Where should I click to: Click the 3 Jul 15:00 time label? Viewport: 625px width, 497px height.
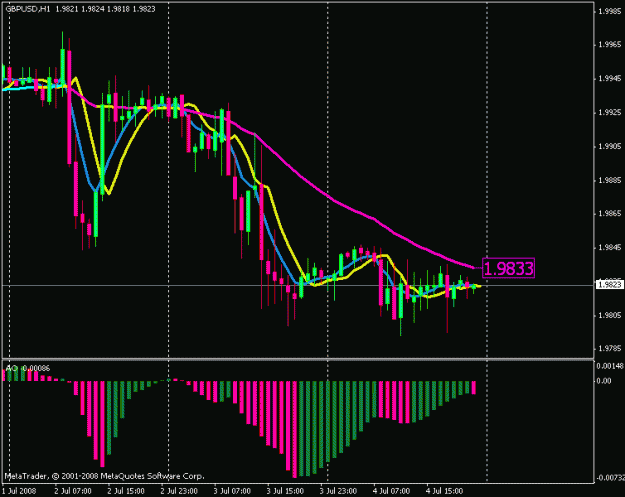point(285,491)
